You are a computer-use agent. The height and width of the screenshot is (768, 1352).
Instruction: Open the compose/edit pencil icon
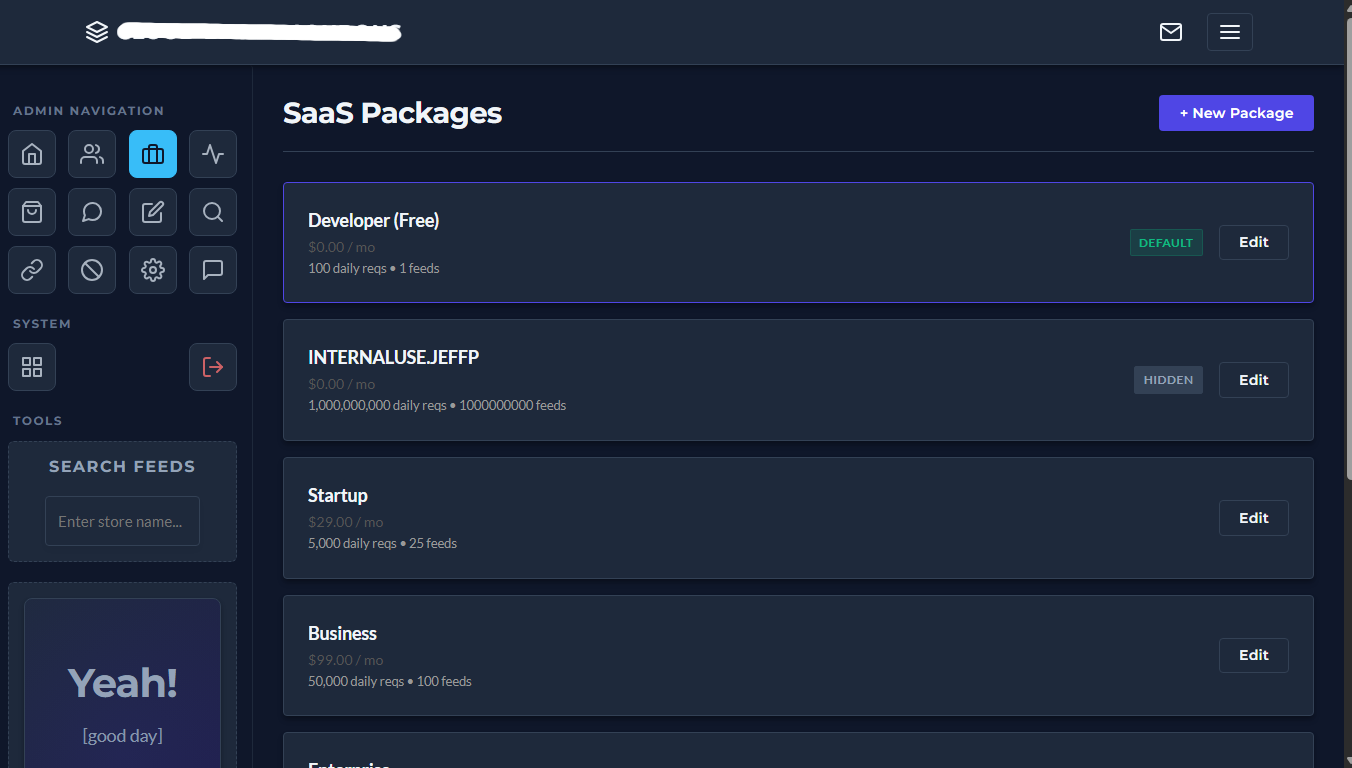(152, 212)
